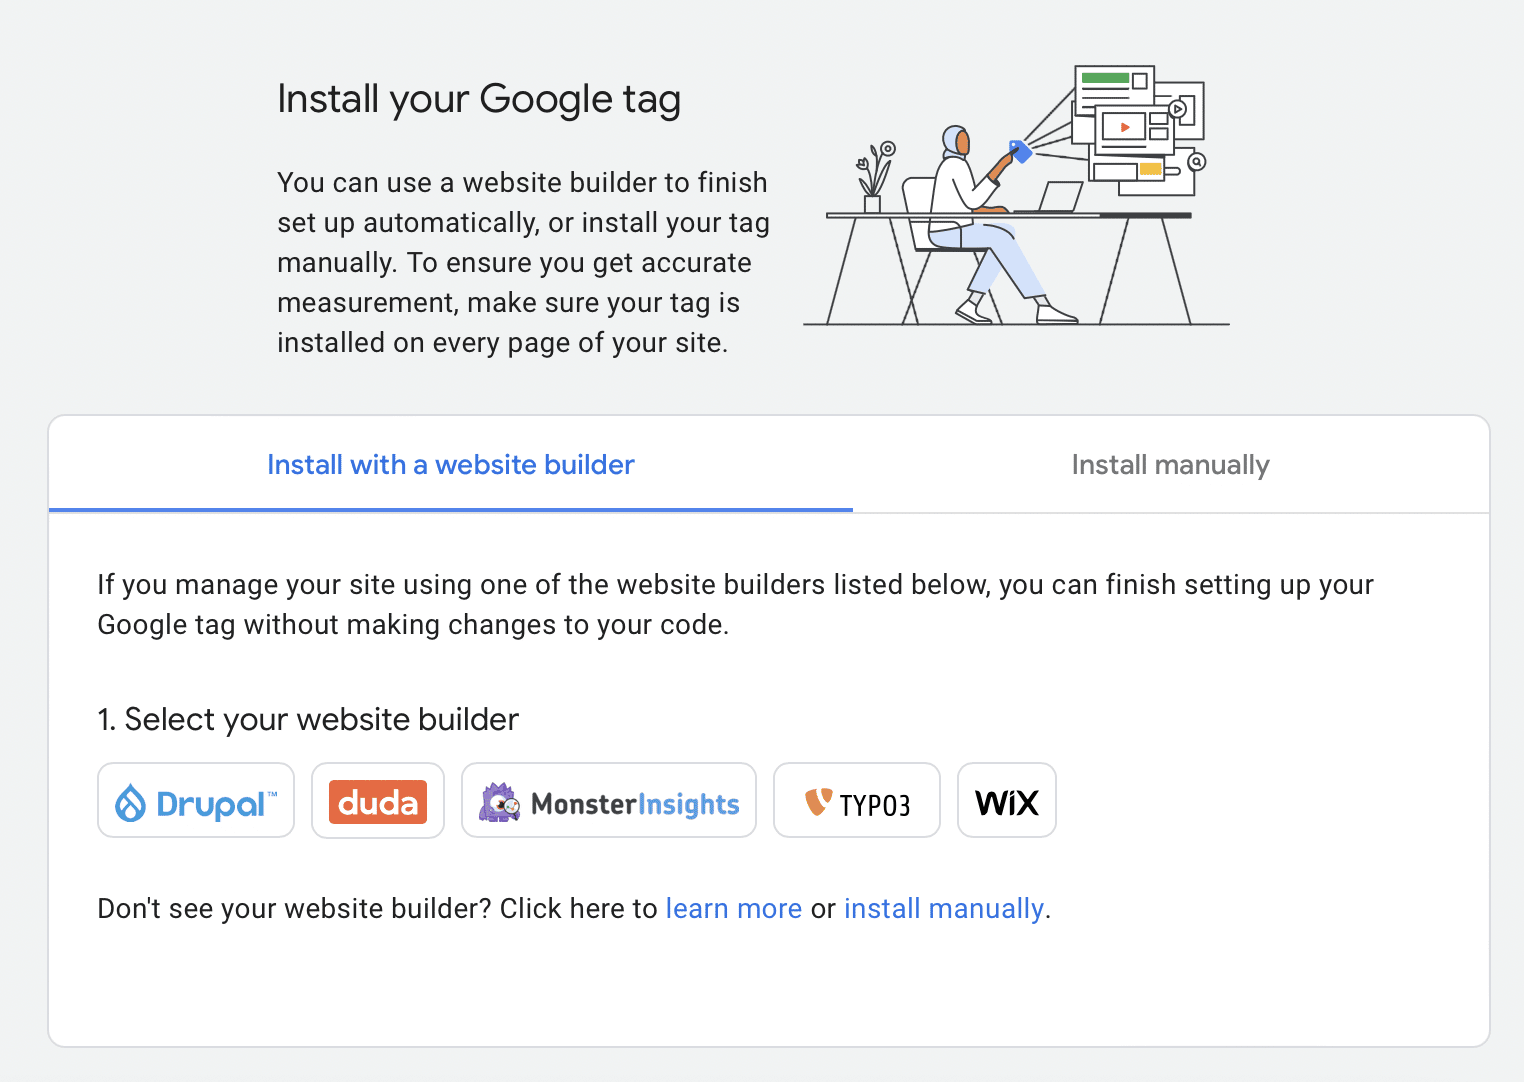Pick the Wix website builder

tap(1007, 800)
